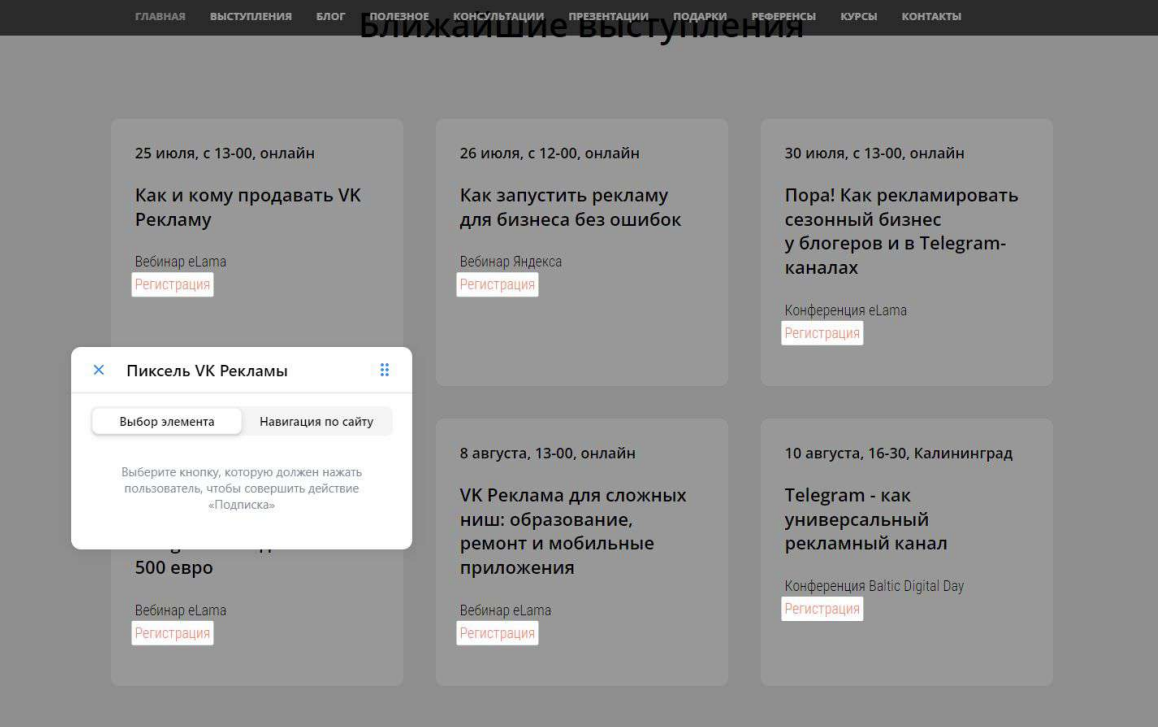Click Конференция Baltic Digital Day label
Image resolution: width=1158 pixels, height=727 pixels.
[874, 586]
